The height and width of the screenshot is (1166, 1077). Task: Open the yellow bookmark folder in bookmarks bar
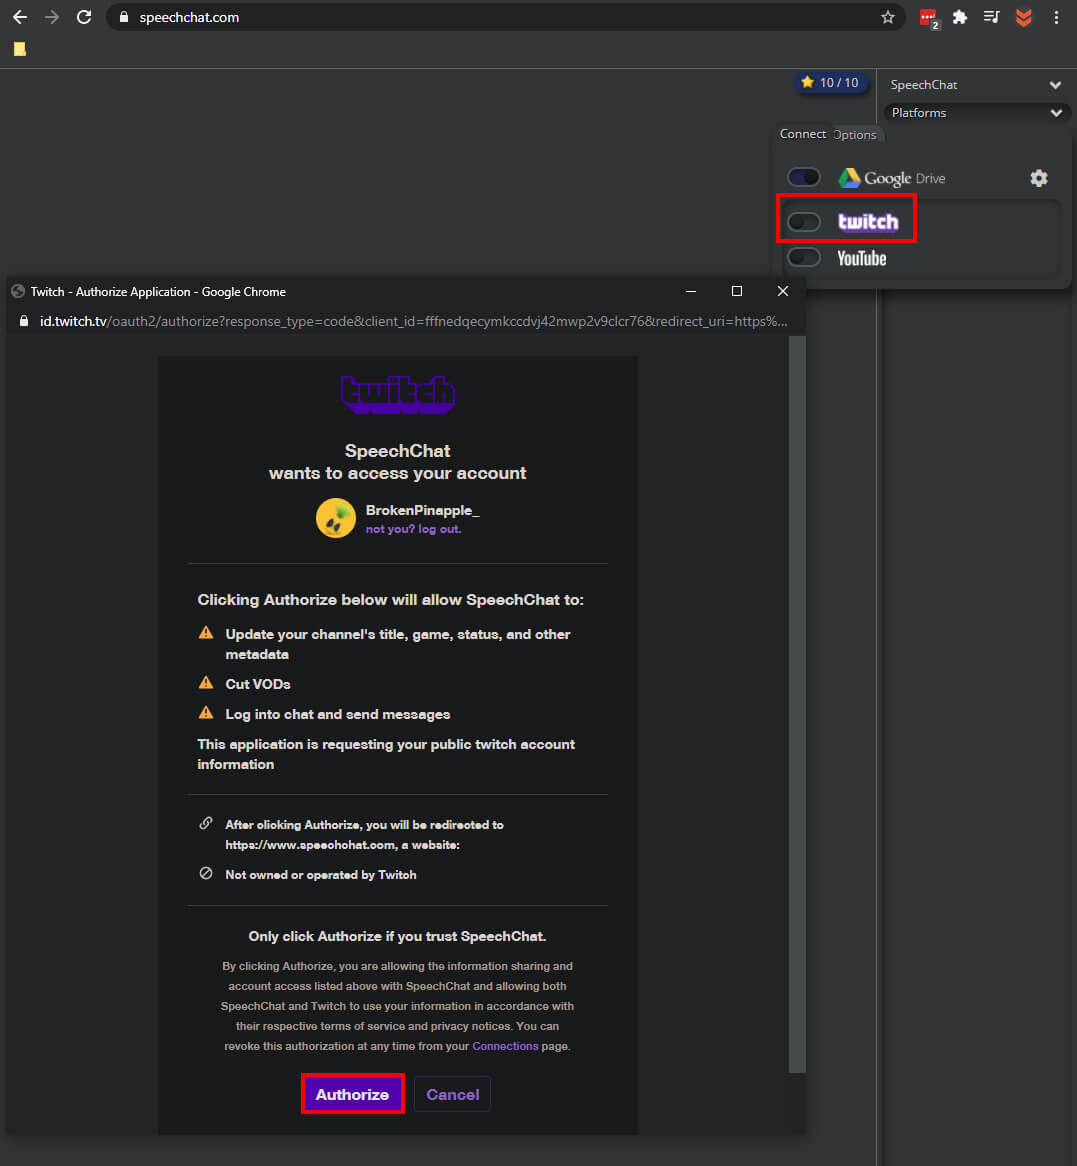coord(20,49)
